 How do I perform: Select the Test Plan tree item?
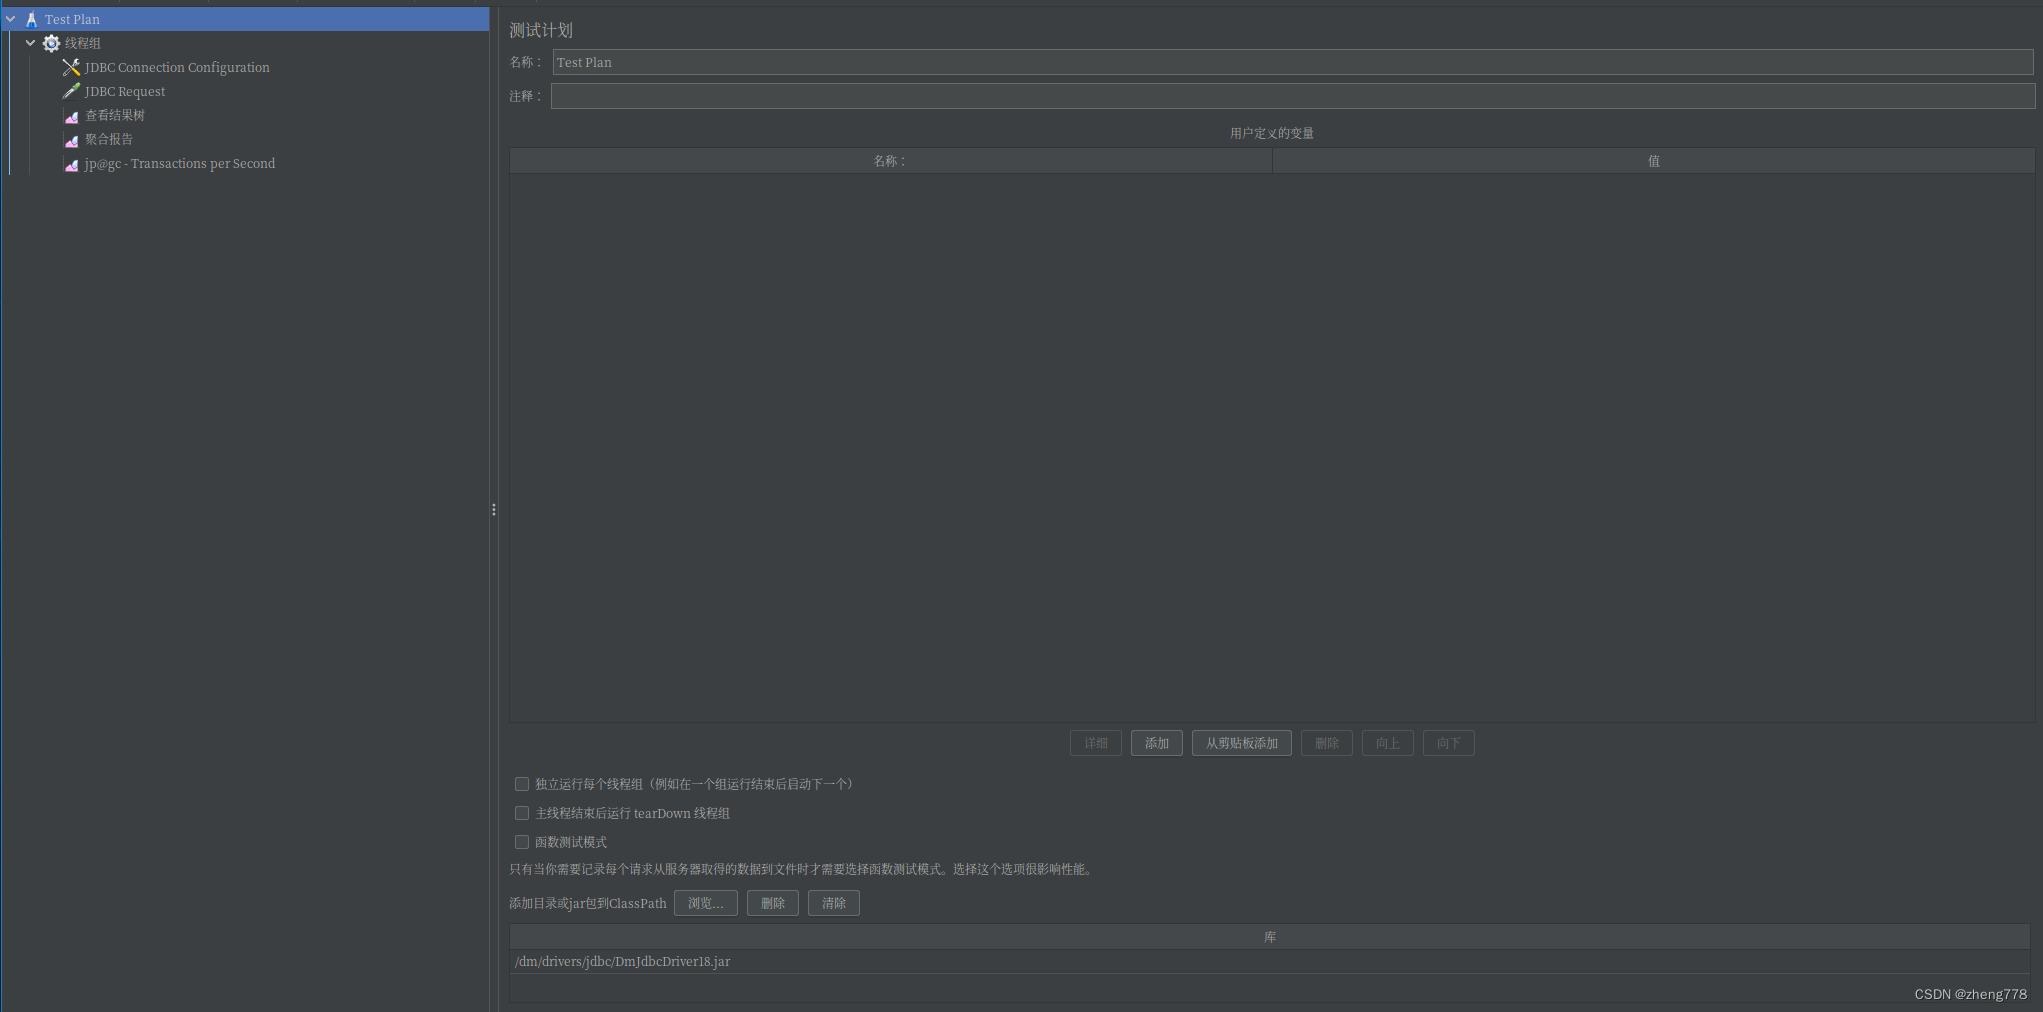point(72,19)
